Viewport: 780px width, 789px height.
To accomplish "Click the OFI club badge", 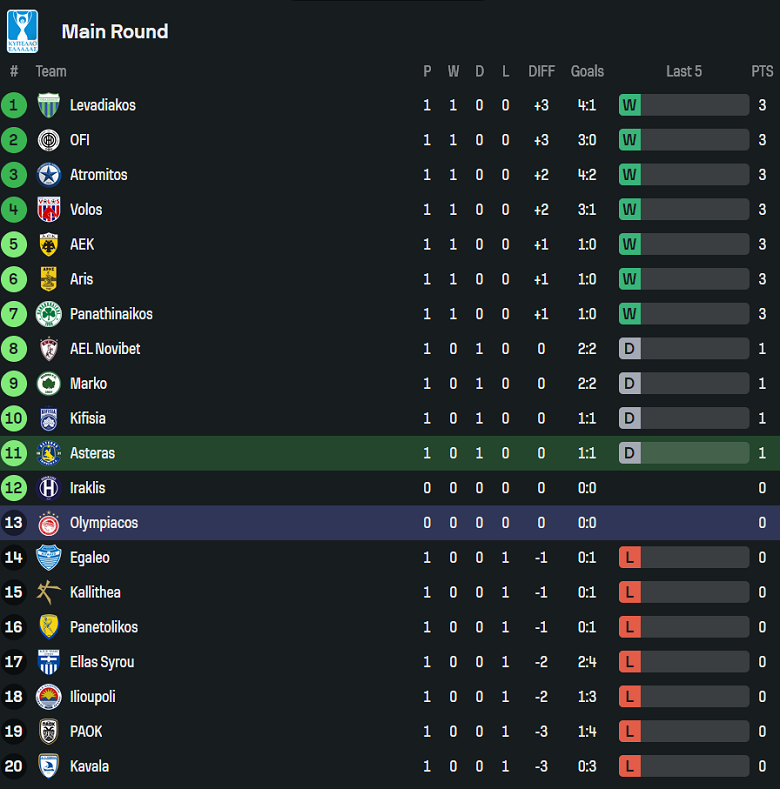I will pos(48,140).
